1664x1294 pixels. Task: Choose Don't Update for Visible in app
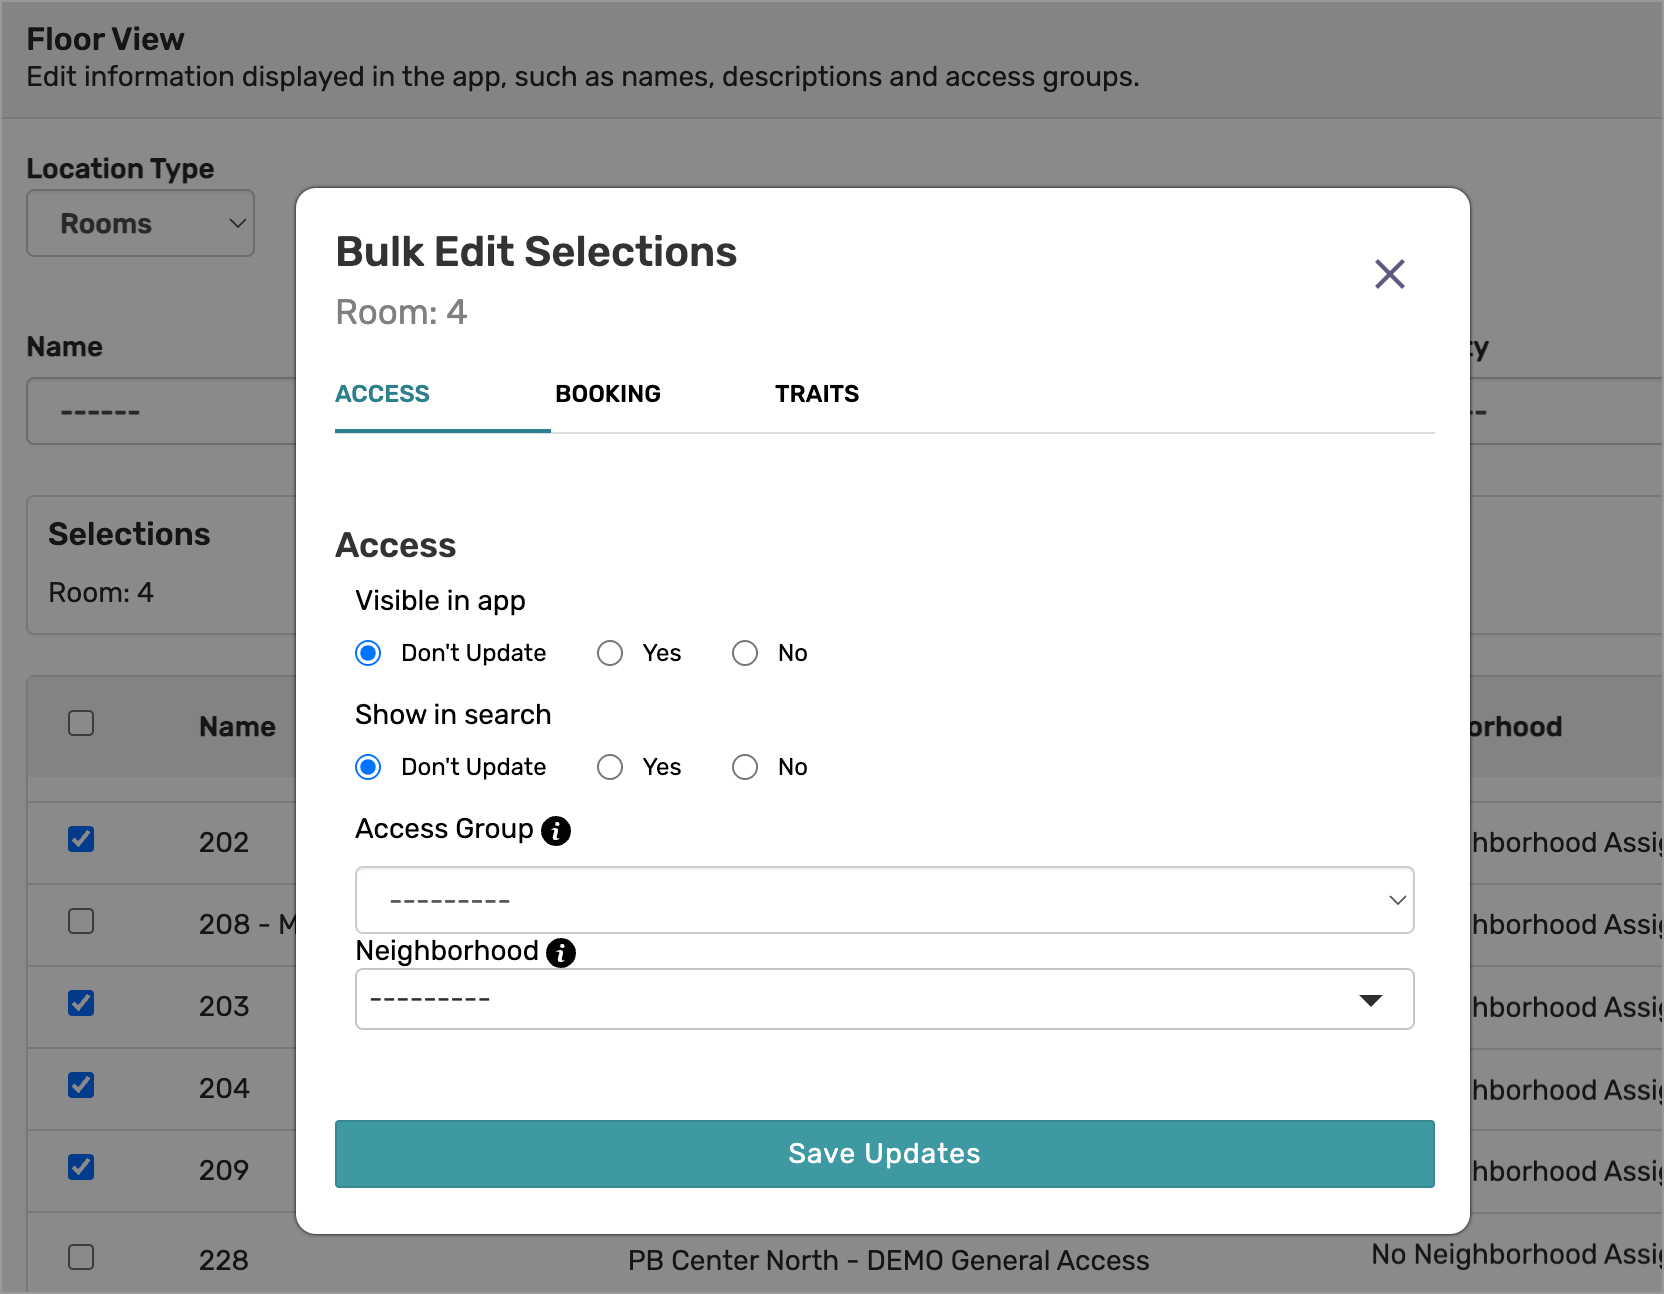369,653
